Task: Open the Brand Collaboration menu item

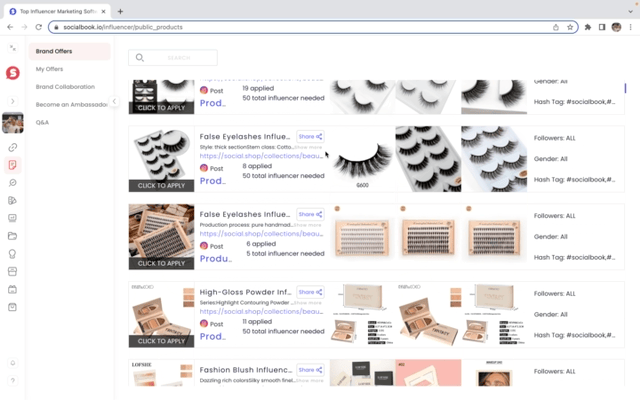Action: point(65,87)
